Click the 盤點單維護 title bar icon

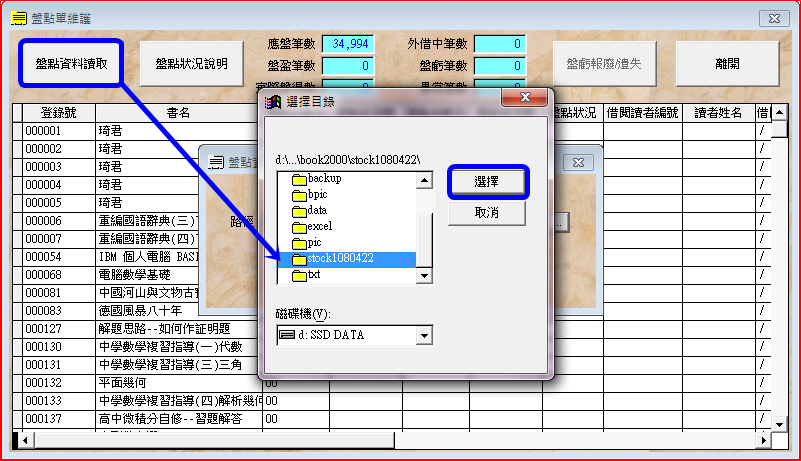tap(19, 18)
